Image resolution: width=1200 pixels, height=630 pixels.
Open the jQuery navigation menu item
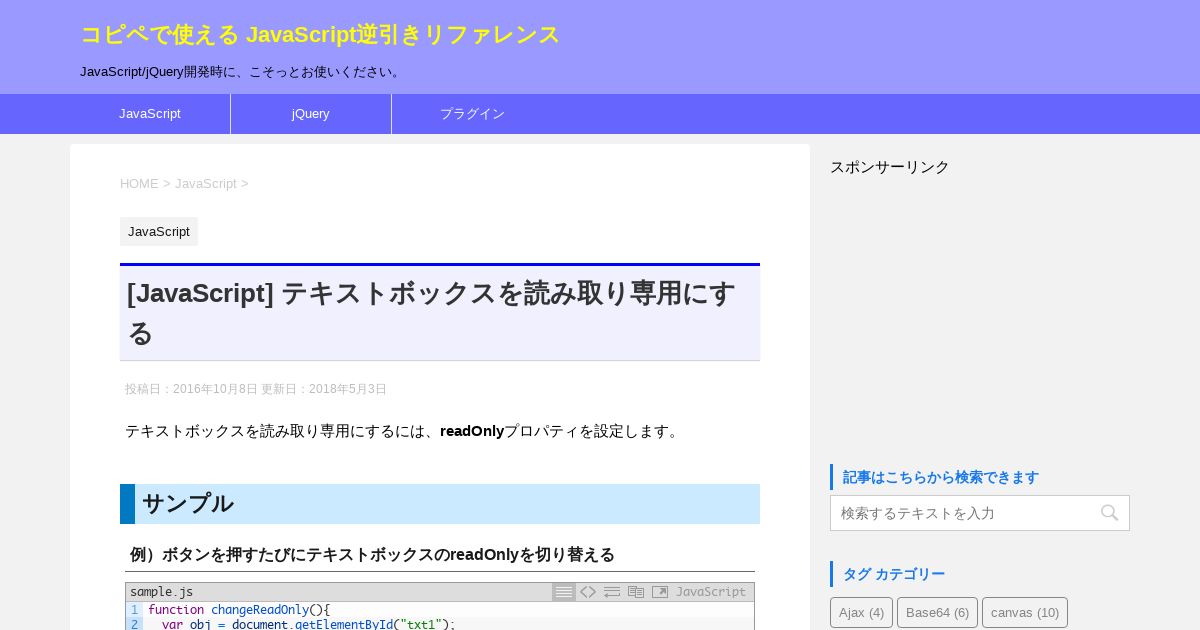(311, 114)
